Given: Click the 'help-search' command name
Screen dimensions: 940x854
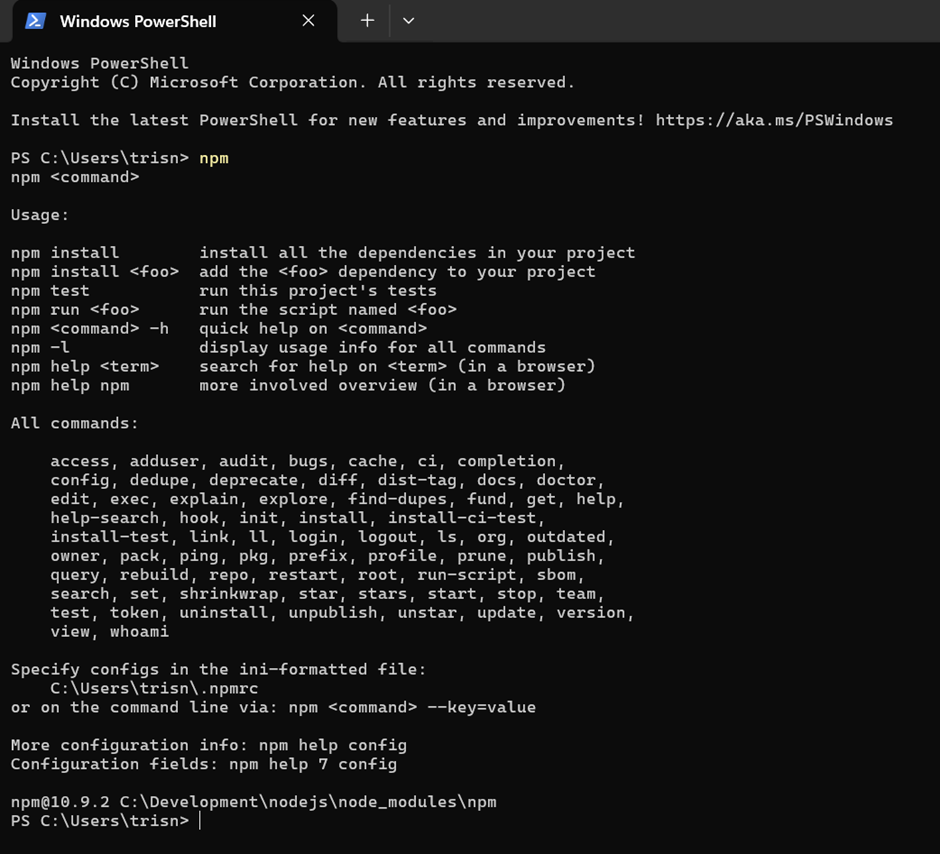Looking at the screenshot, I should click(x=105, y=518).
